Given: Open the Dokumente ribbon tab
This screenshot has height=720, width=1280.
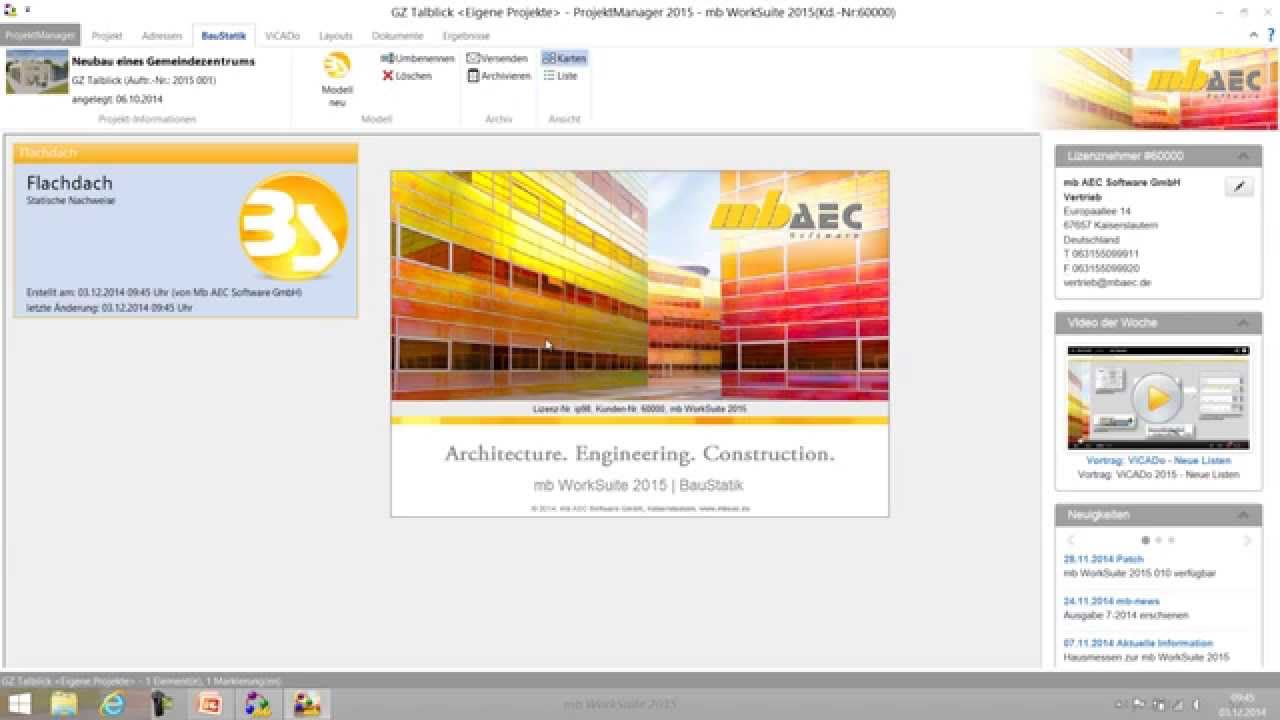Looking at the screenshot, I should (397, 35).
